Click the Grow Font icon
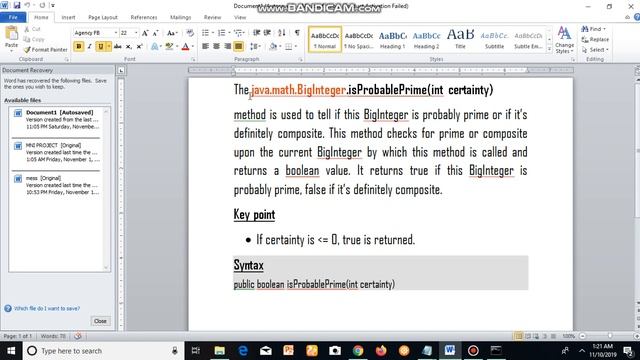The image size is (640, 360). (x=145, y=33)
